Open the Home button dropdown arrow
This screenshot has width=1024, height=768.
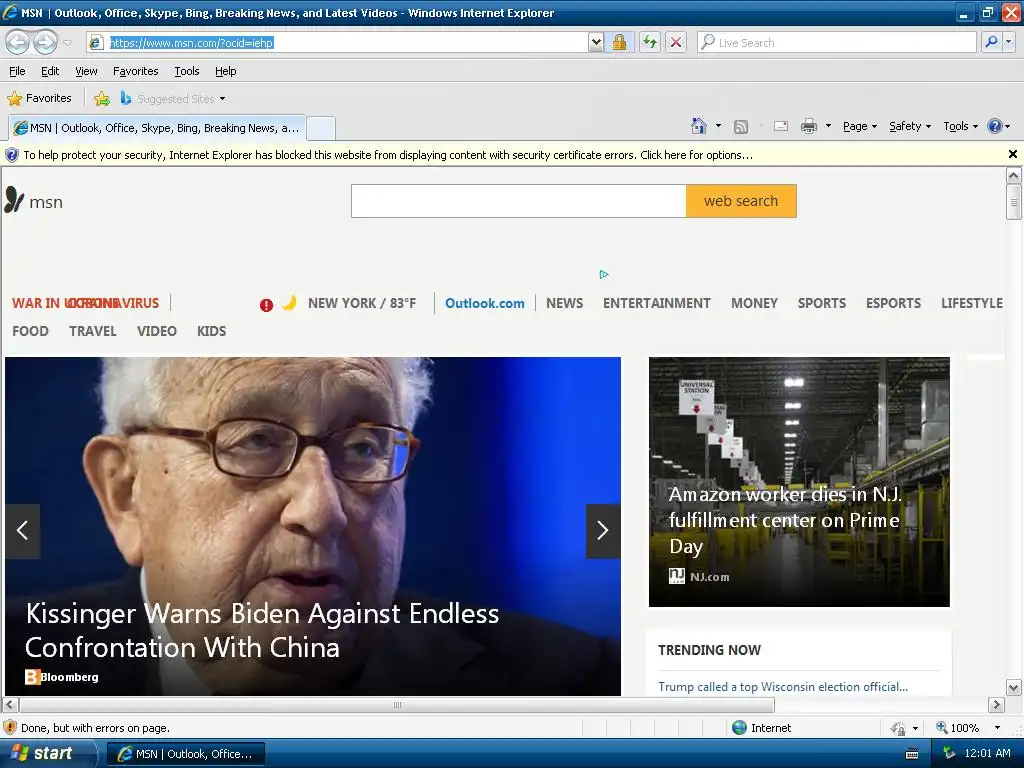click(718, 126)
